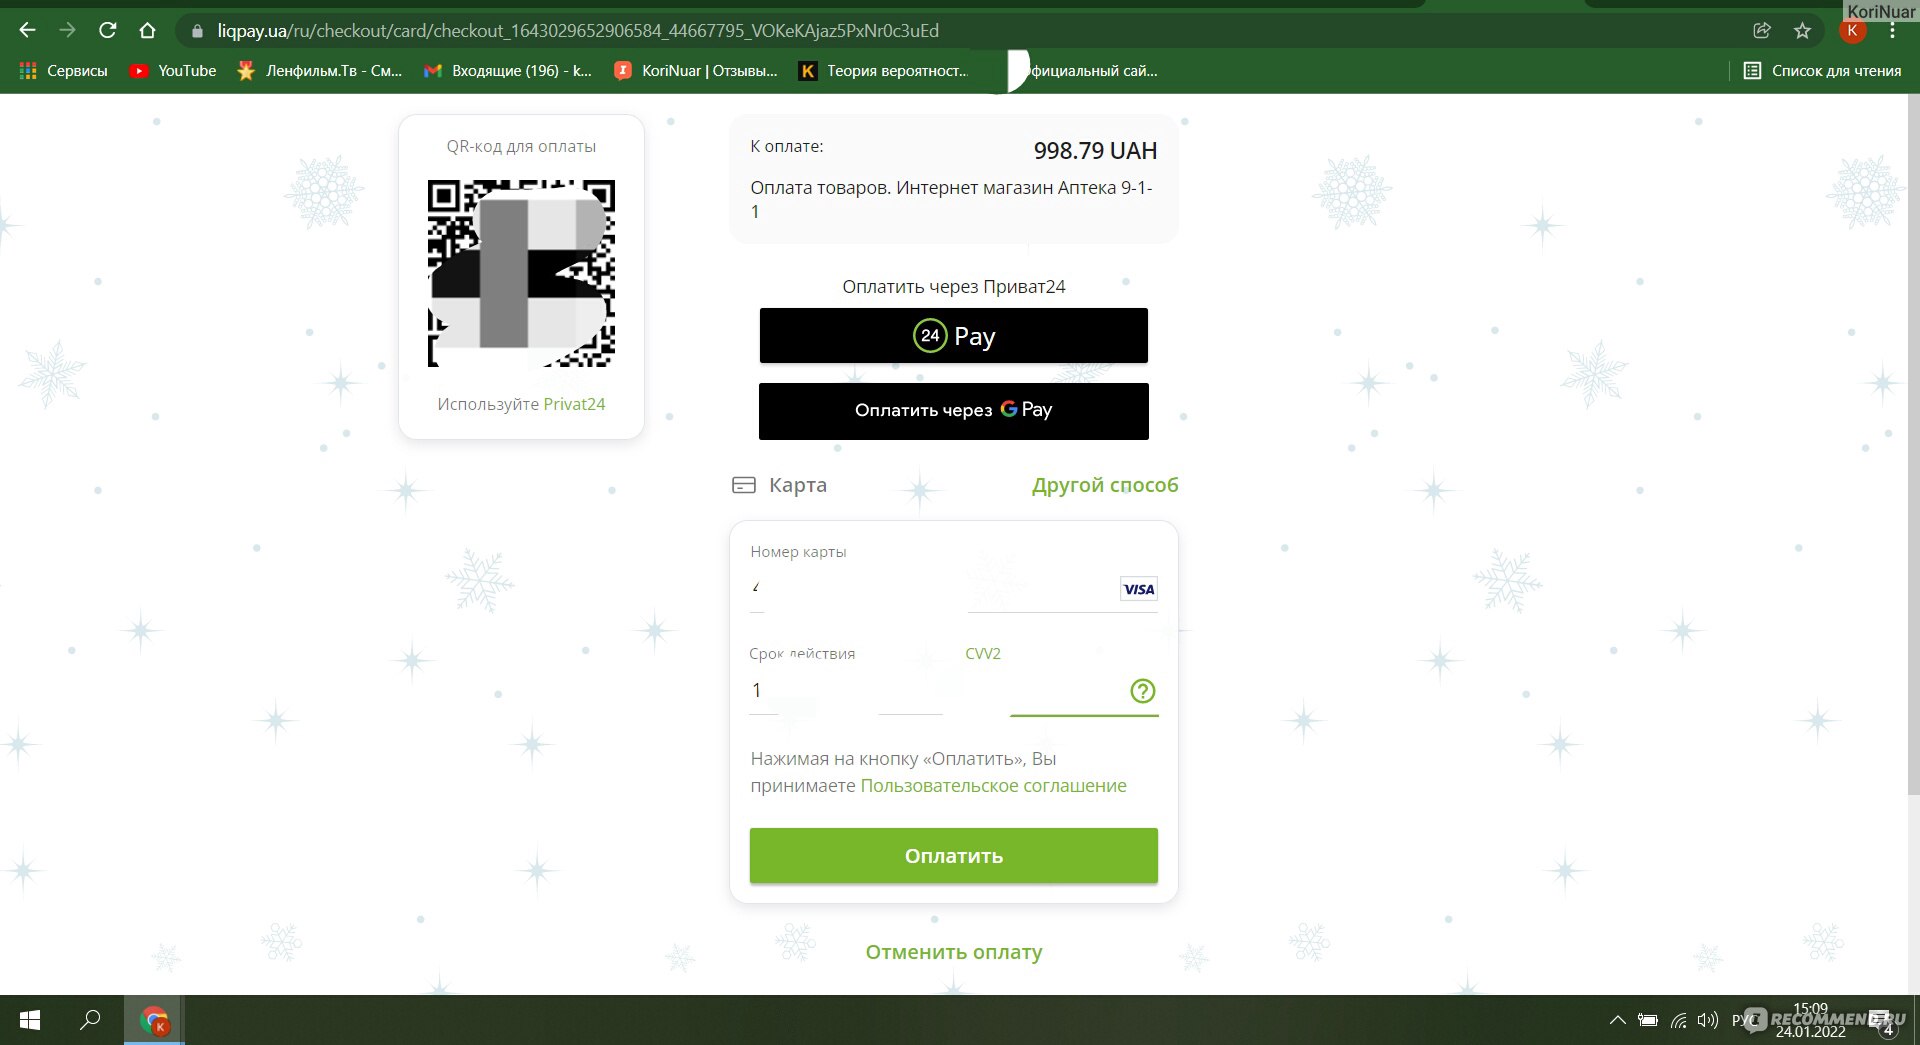Open the Wi-Fi network tray icon
The height and width of the screenshot is (1045, 1920).
(1679, 1020)
